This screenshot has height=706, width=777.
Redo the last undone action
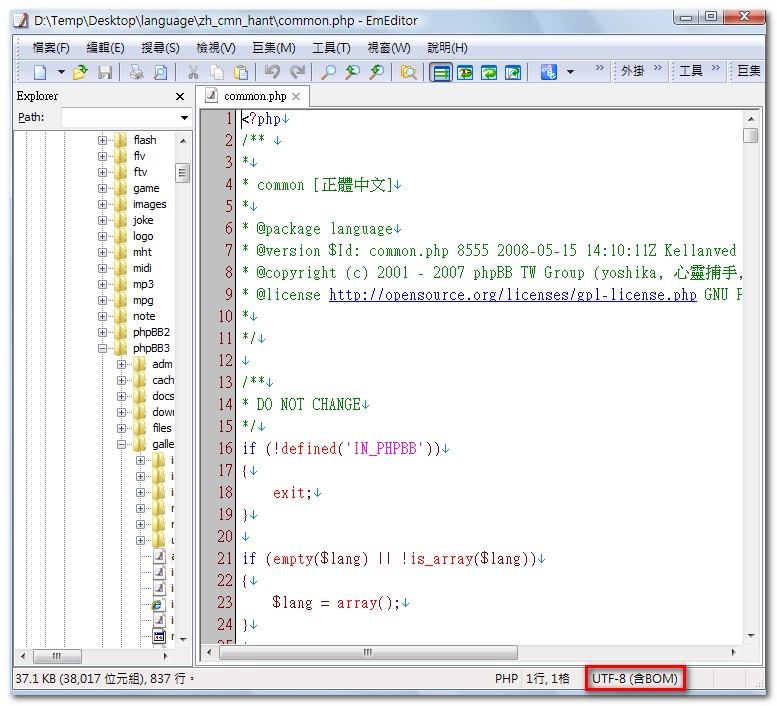pos(297,72)
